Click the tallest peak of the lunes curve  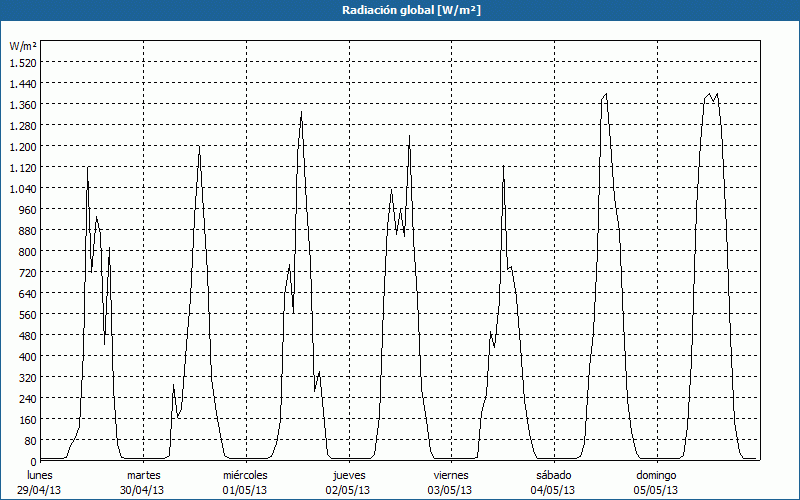88,168
